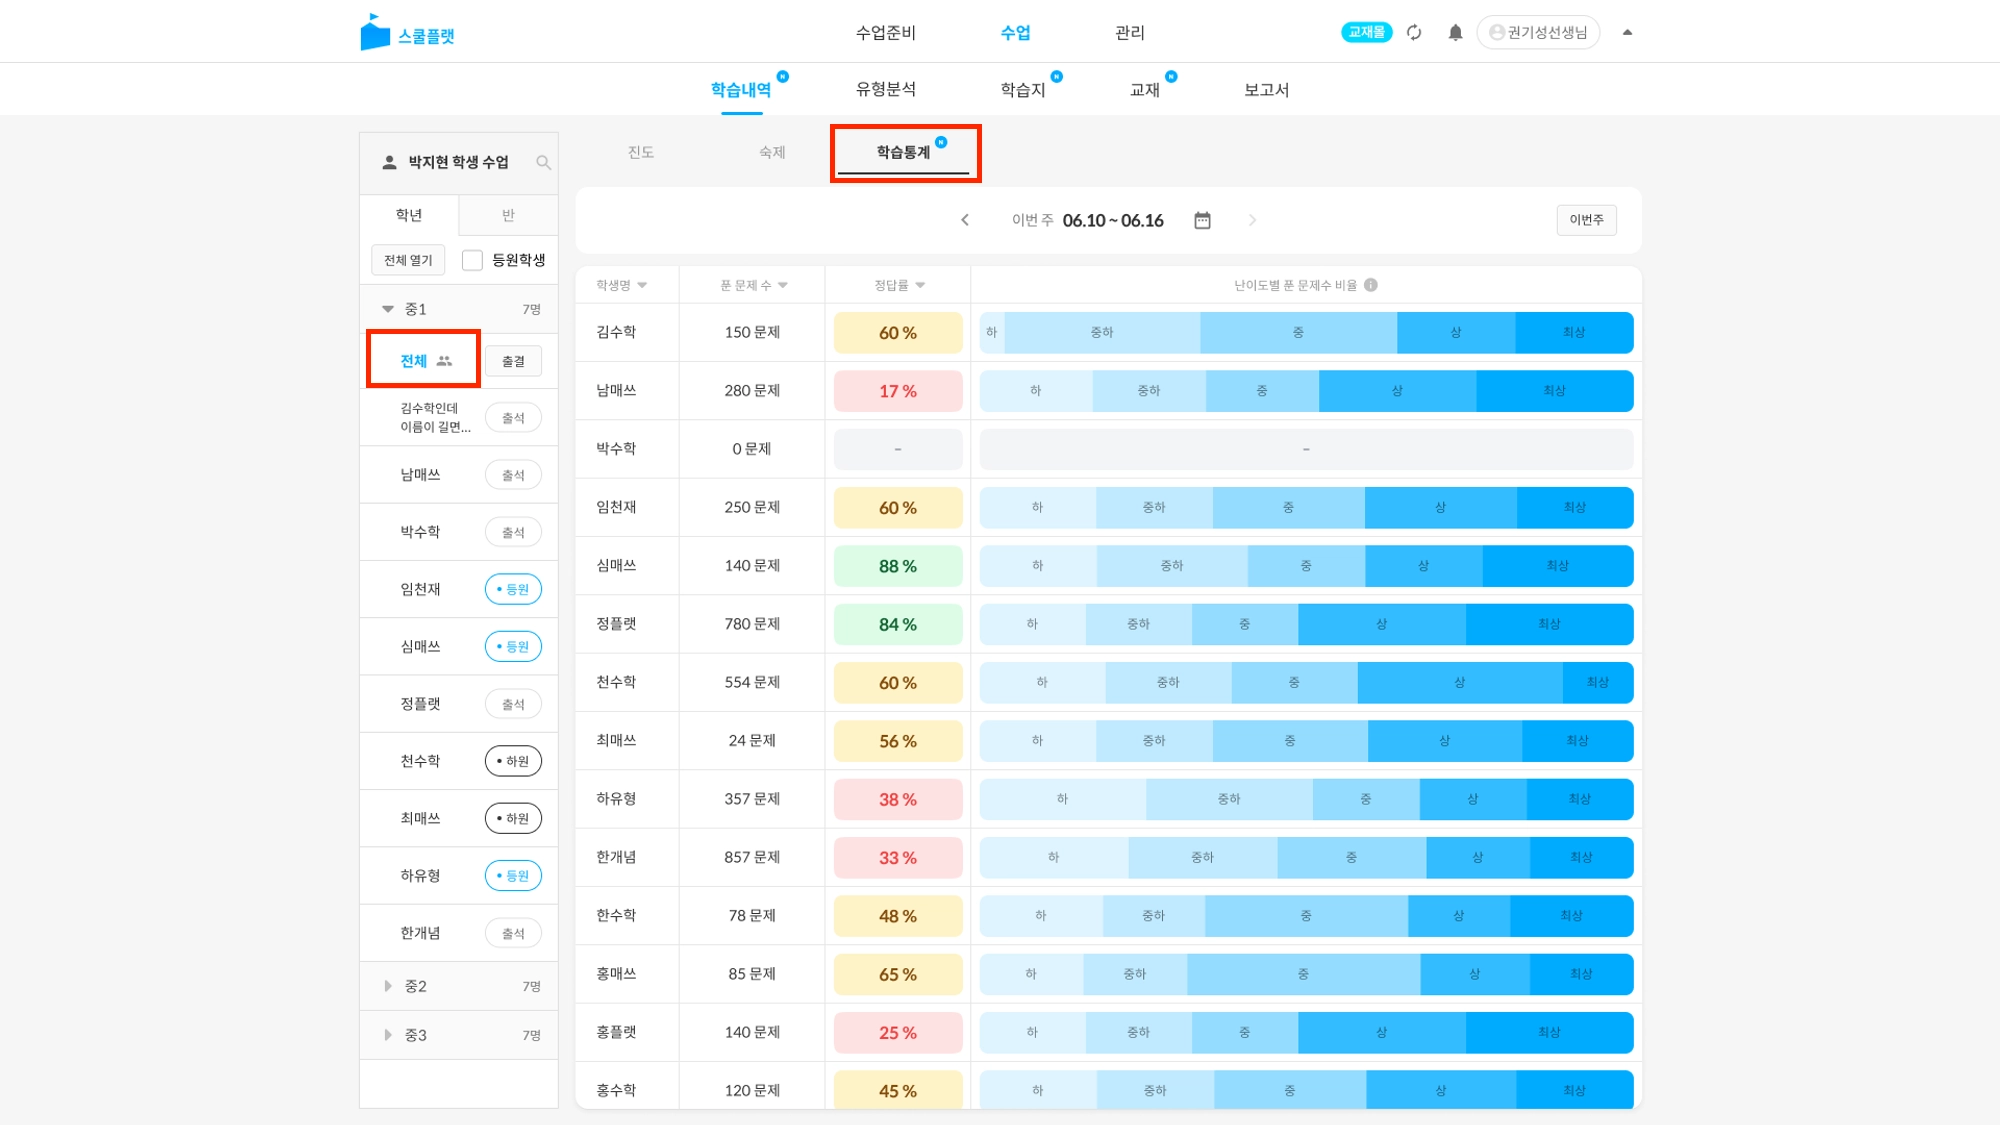The image size is (2000, 1125).
Task: Click the refresh sync icon in header
Action: [1414, 32]
